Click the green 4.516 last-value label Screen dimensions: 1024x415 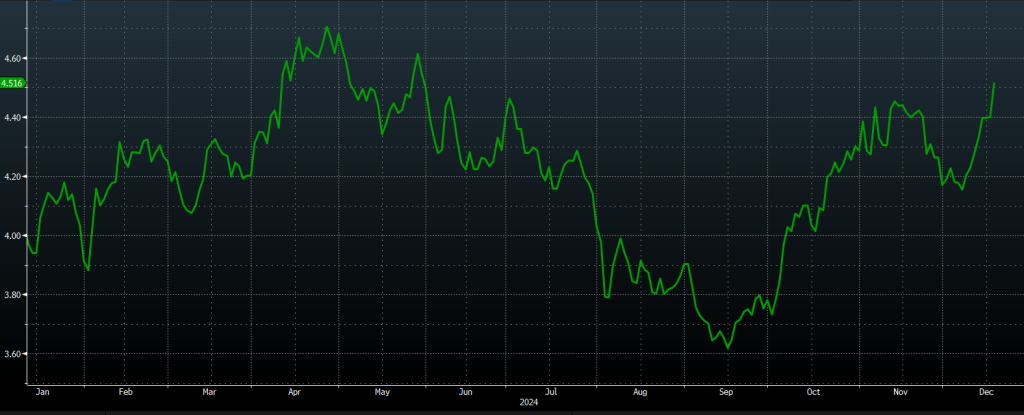[12, 83]
